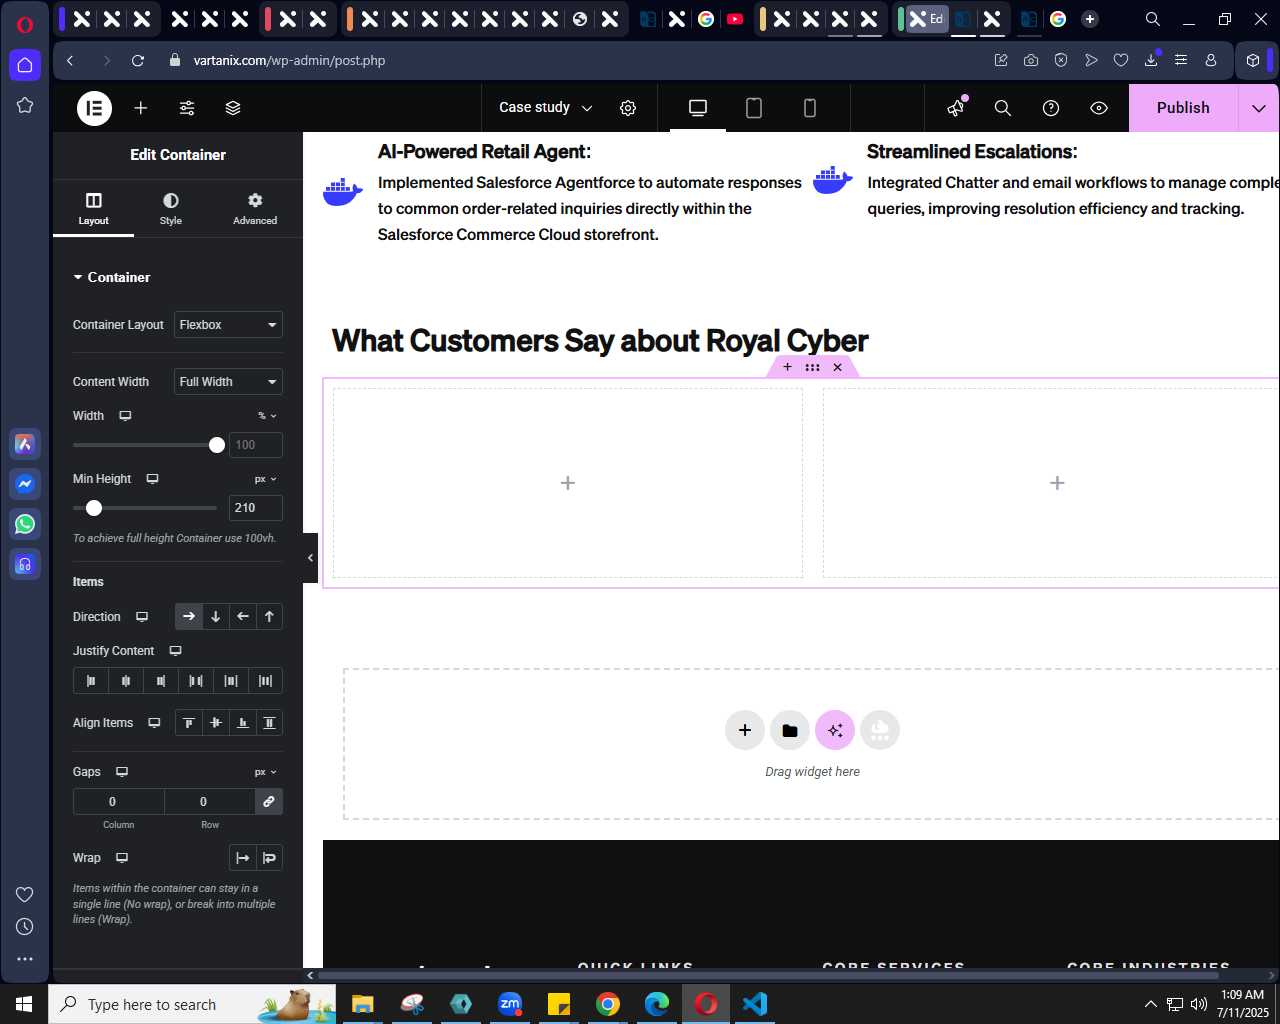Toggle the gaps link values icon

pos(269,802)
